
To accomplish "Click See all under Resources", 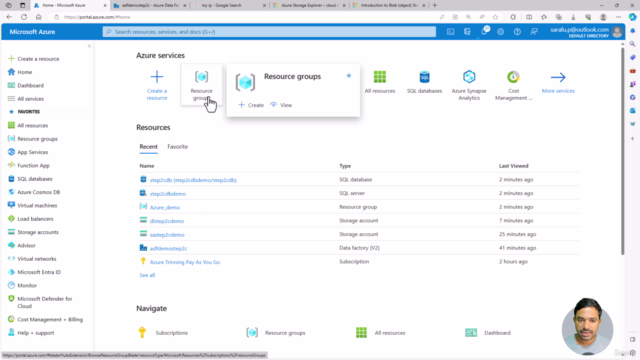I will coord(147,275).
